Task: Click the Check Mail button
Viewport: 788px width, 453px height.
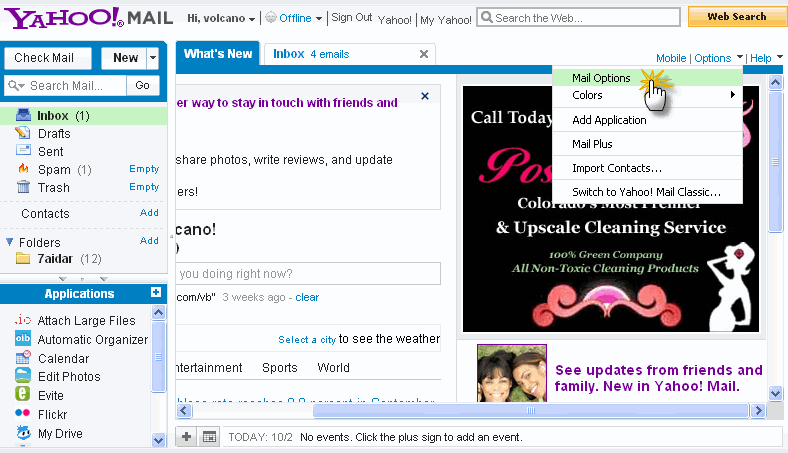Action: click(x=48, y=58)
